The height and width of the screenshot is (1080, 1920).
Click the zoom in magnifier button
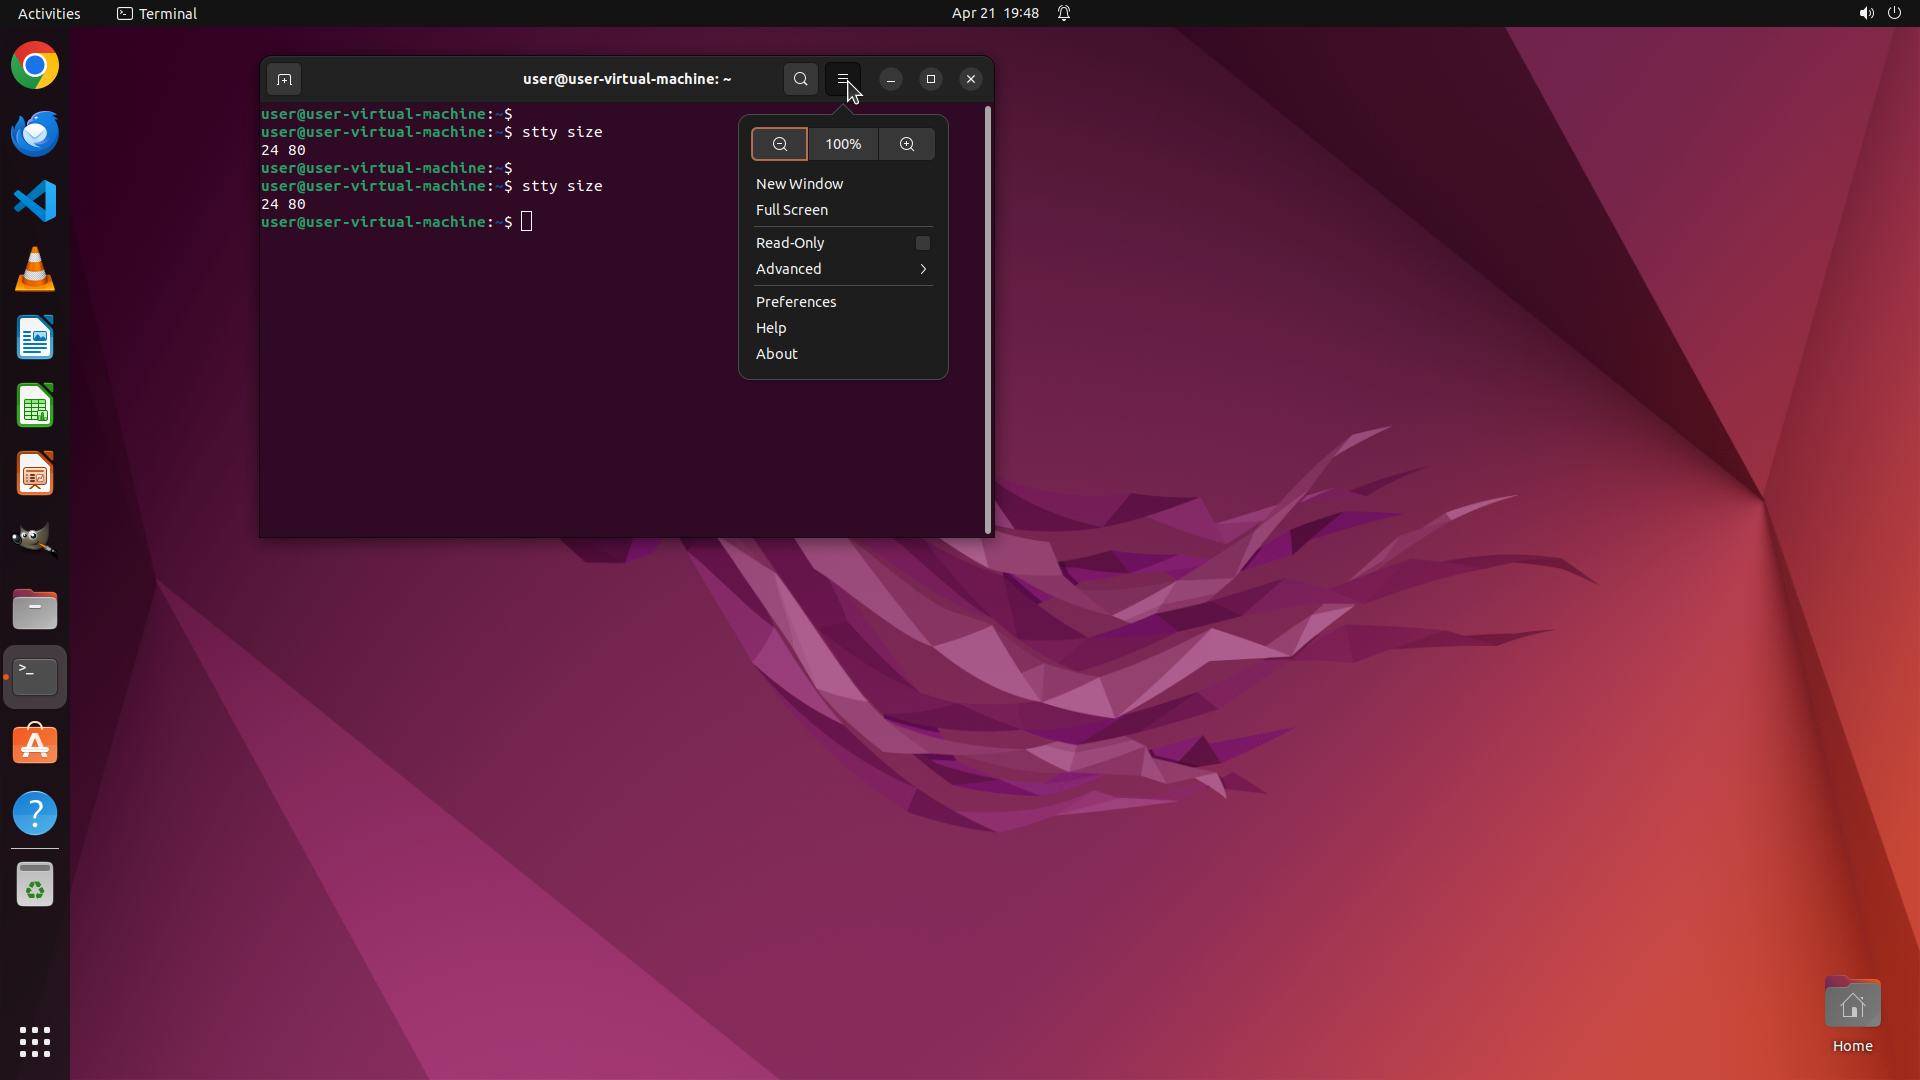(906, 144)
